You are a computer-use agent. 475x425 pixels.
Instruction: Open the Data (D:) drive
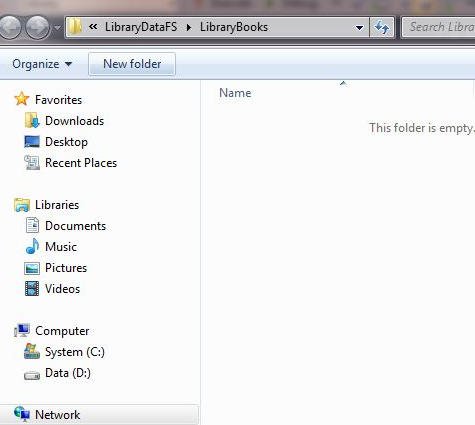[x=68, y=373]
